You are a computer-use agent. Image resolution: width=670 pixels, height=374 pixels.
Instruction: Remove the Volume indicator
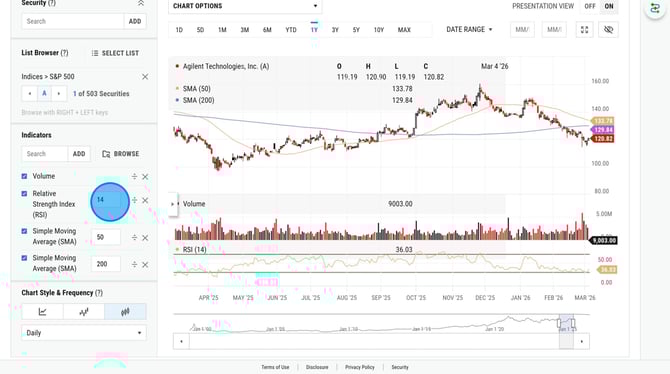(145, 177)
